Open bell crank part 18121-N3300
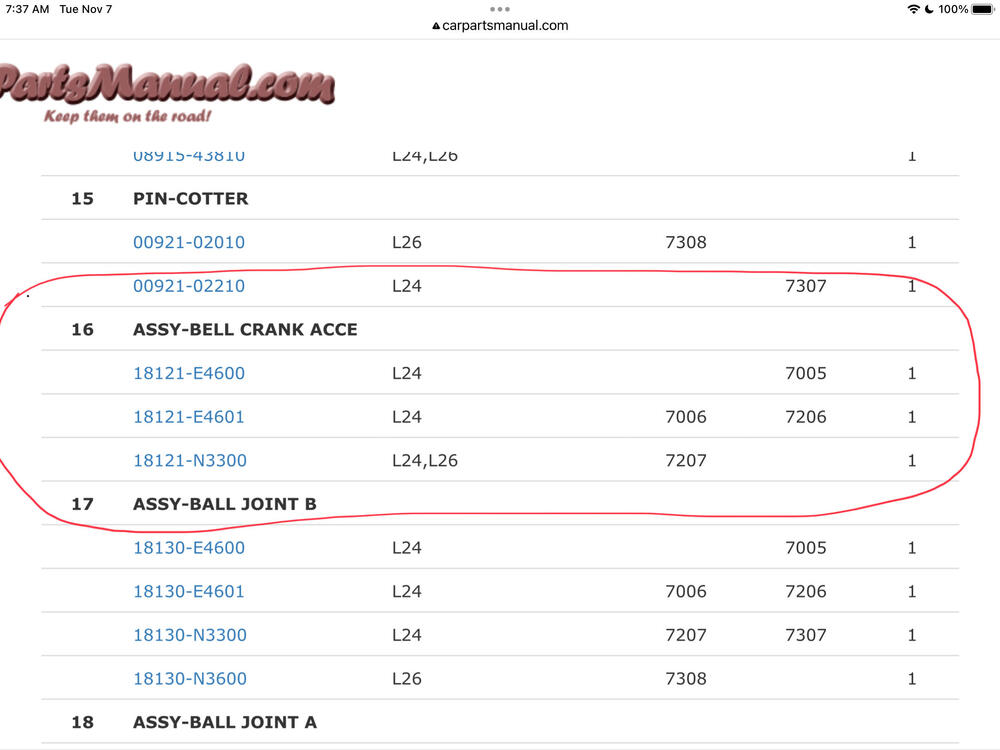The image size is (1000, 750). pos(190,461)
